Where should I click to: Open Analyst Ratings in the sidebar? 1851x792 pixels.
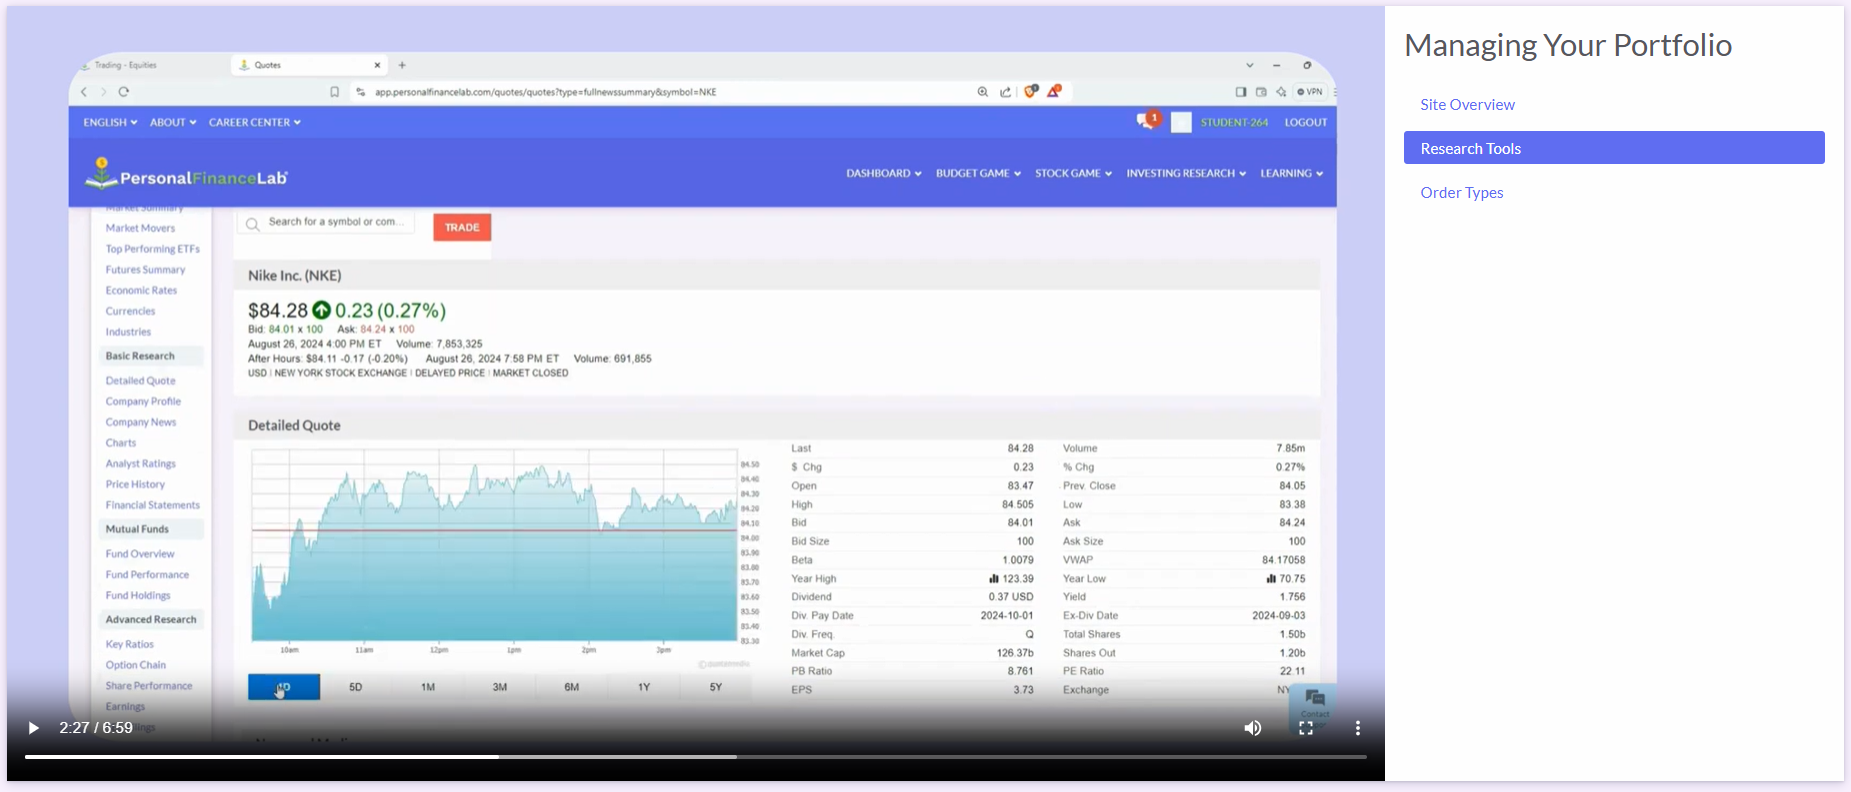point(140,464)
